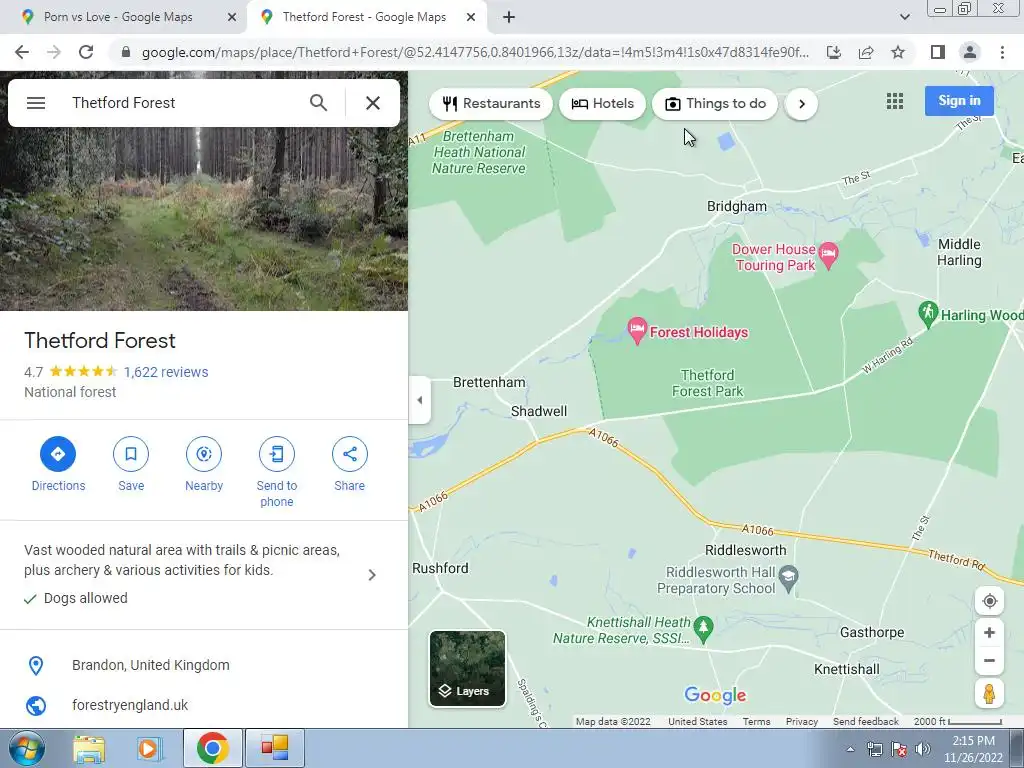The height and width of the screenshot is (768, 1024).
Task: Open Nearby search icon
Action: tap(204, 454)
